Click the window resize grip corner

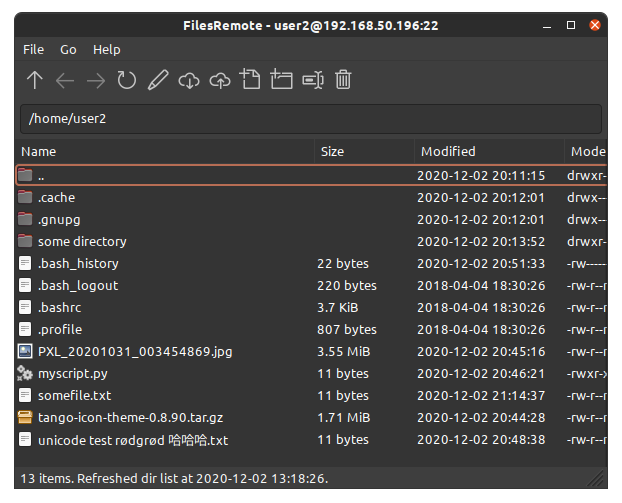(596, 478)
